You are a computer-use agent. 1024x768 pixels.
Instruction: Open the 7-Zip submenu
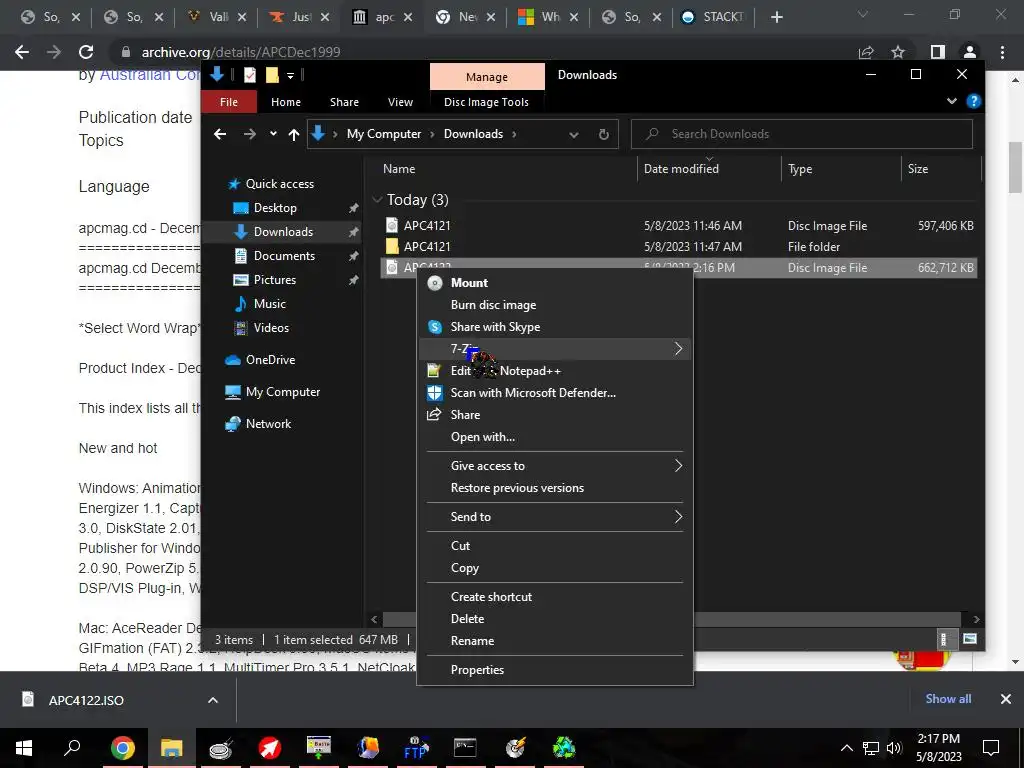(554, 349)
